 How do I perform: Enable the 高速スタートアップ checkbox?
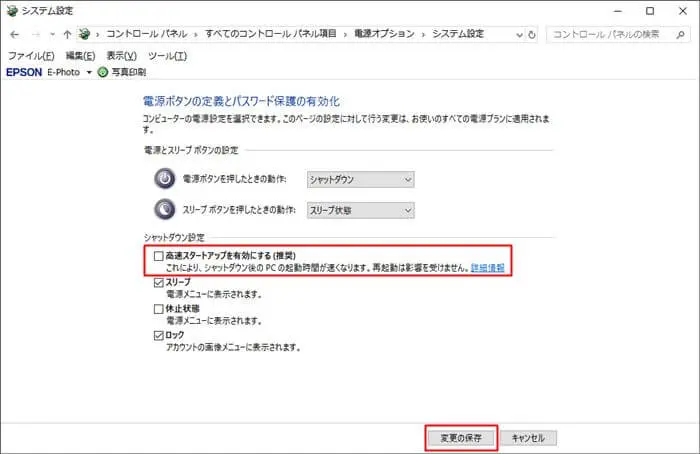pyautogui.click(x=158, y=256)
